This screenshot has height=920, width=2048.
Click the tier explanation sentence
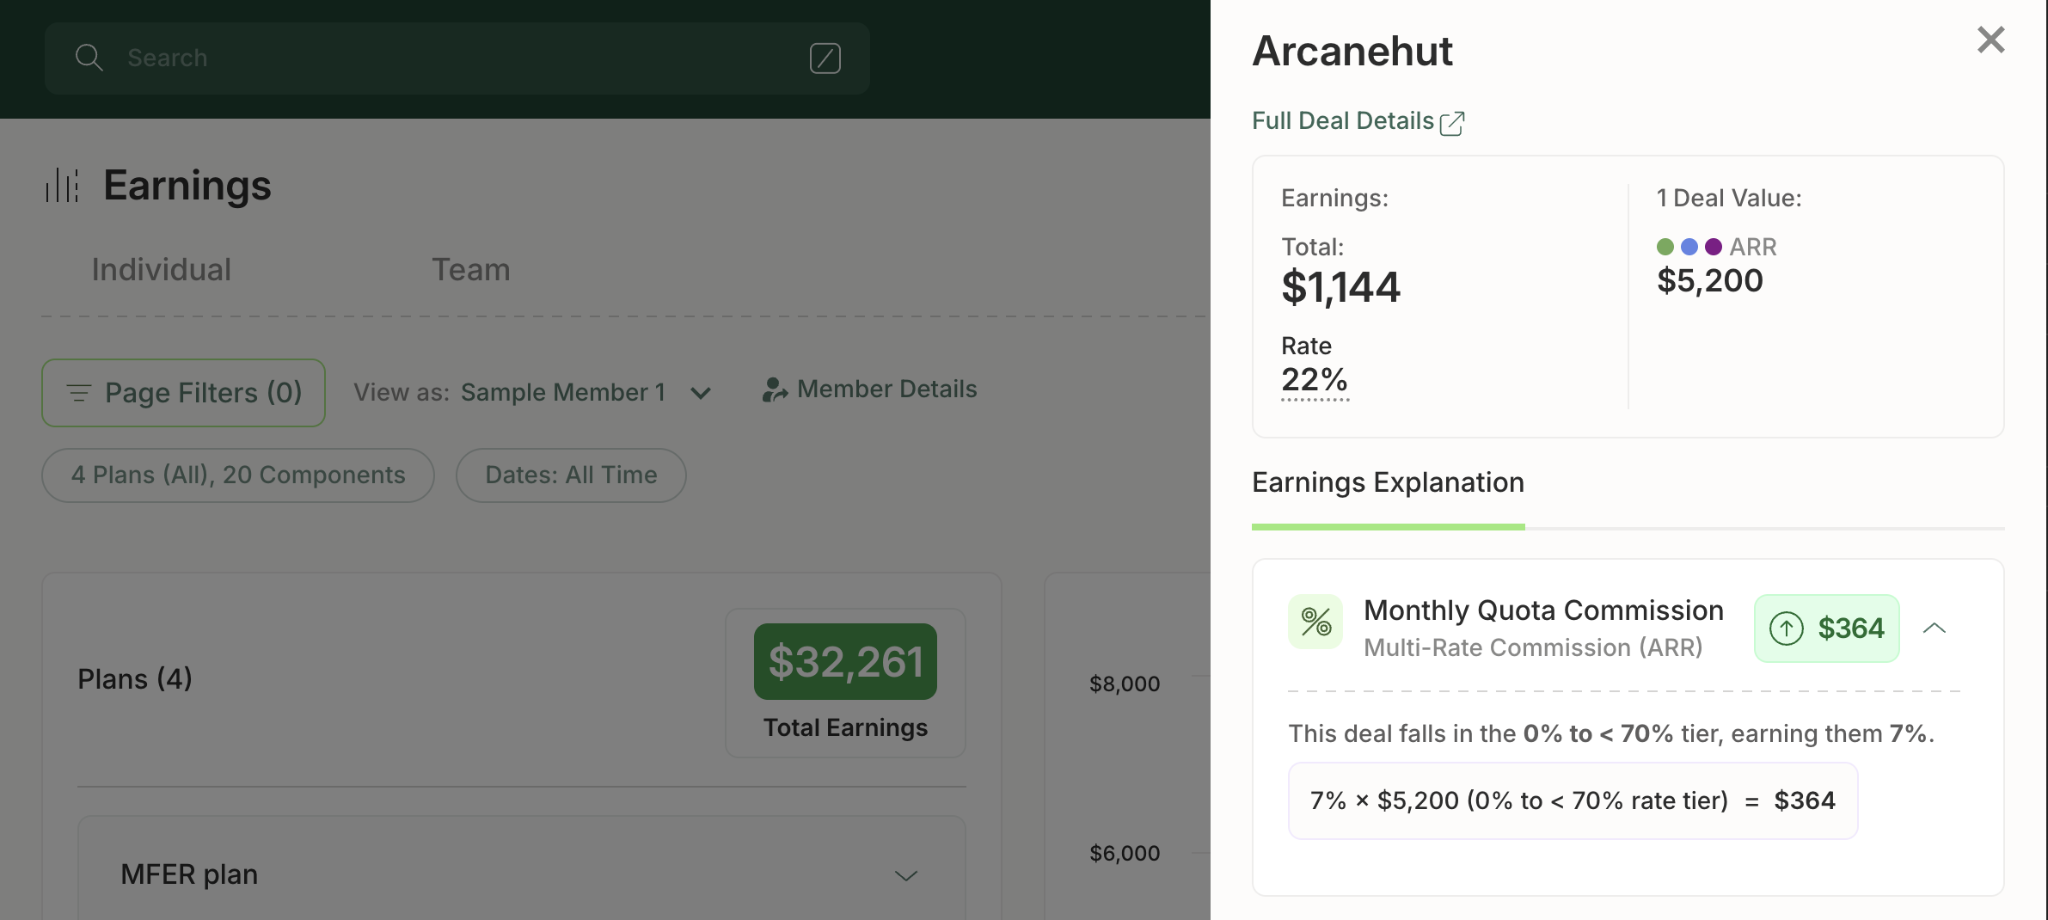(x=1611, y=734)
